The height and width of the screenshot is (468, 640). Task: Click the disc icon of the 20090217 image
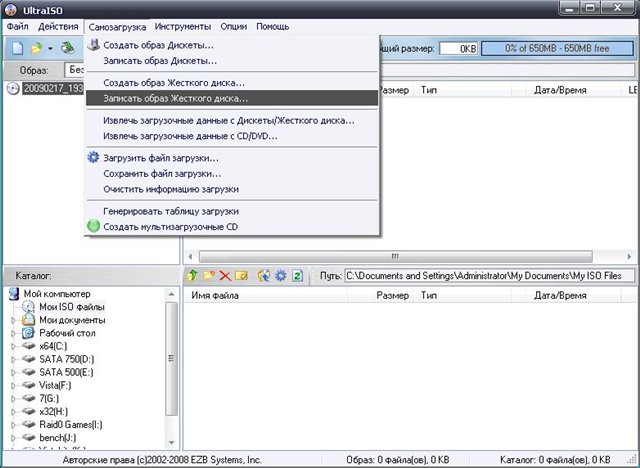pos(13,88)
